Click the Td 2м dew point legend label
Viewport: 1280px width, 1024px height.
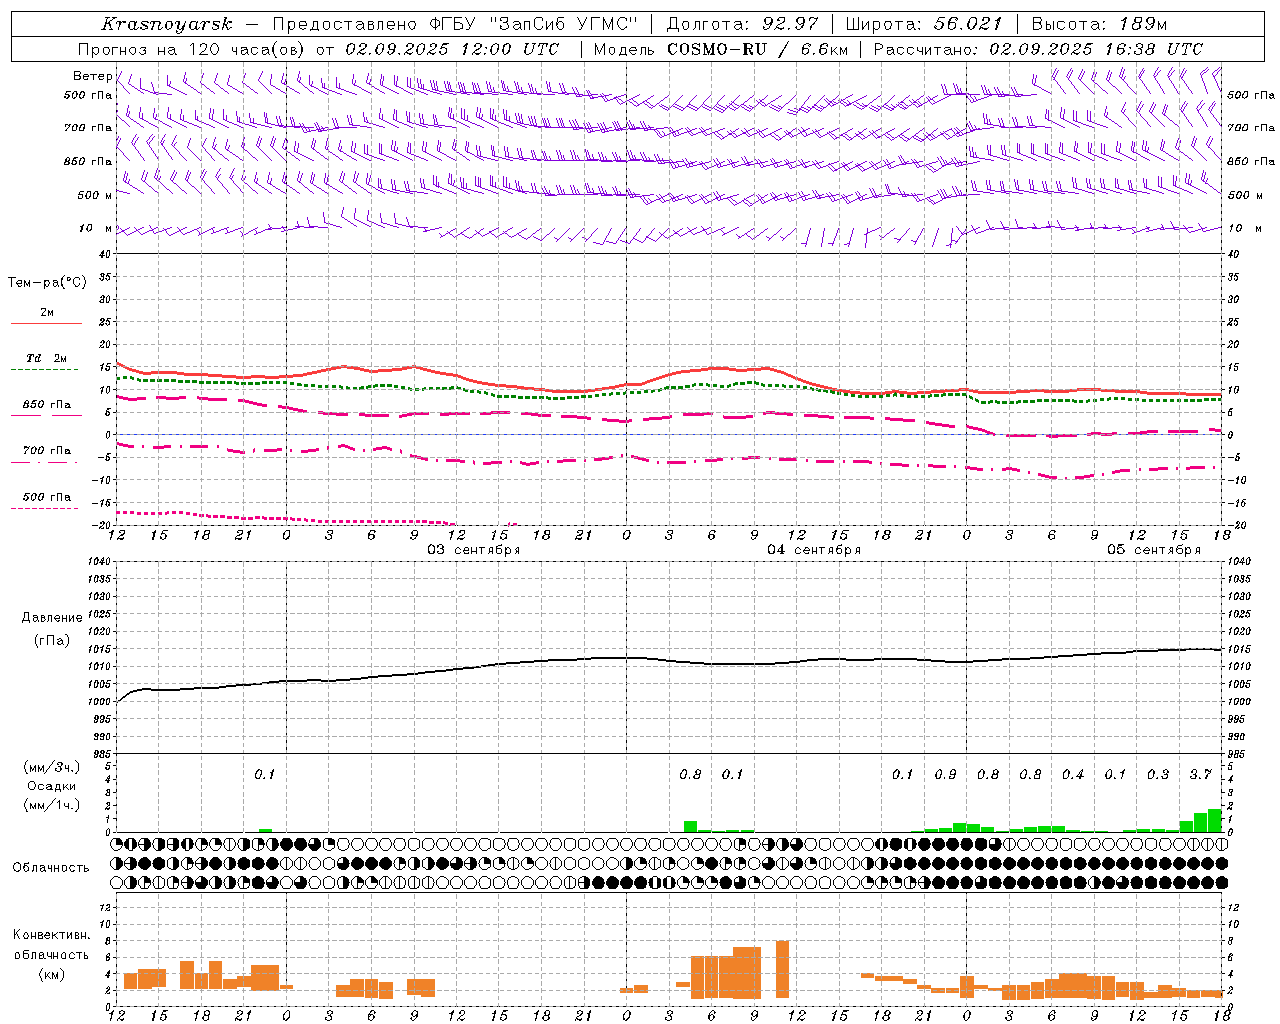(46, 358)
